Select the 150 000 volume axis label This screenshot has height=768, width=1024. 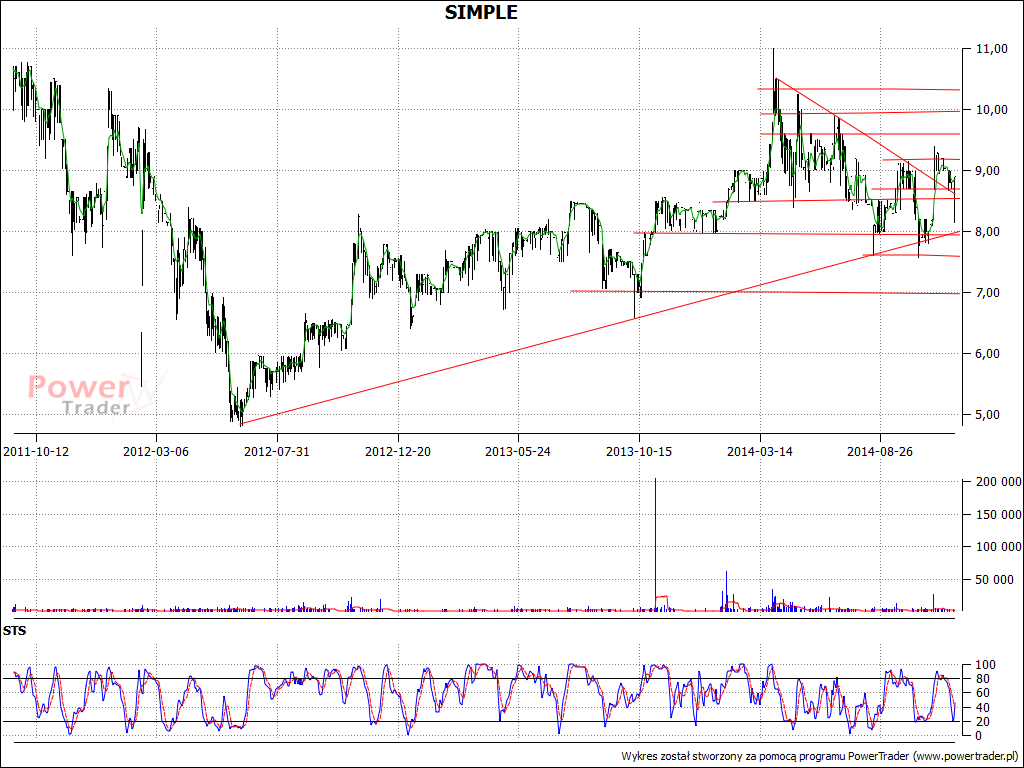999,515
